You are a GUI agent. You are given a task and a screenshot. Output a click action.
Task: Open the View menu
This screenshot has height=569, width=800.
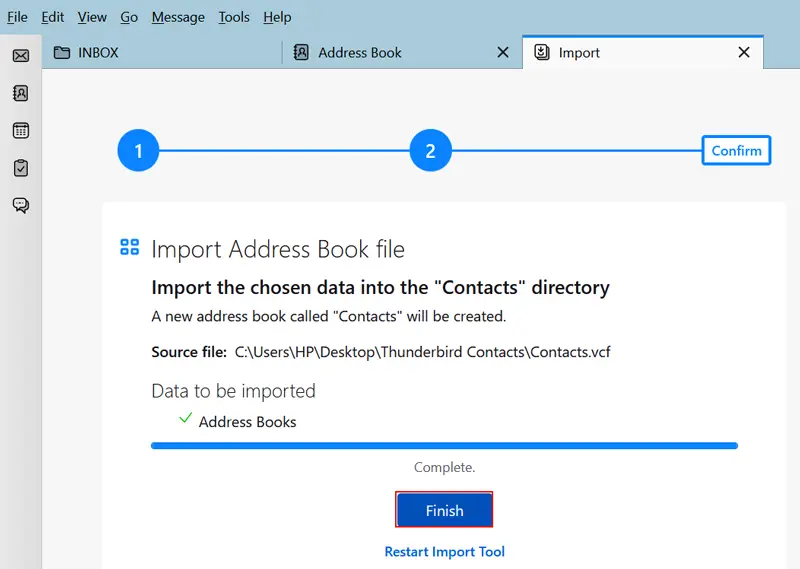tap(92, 17)
